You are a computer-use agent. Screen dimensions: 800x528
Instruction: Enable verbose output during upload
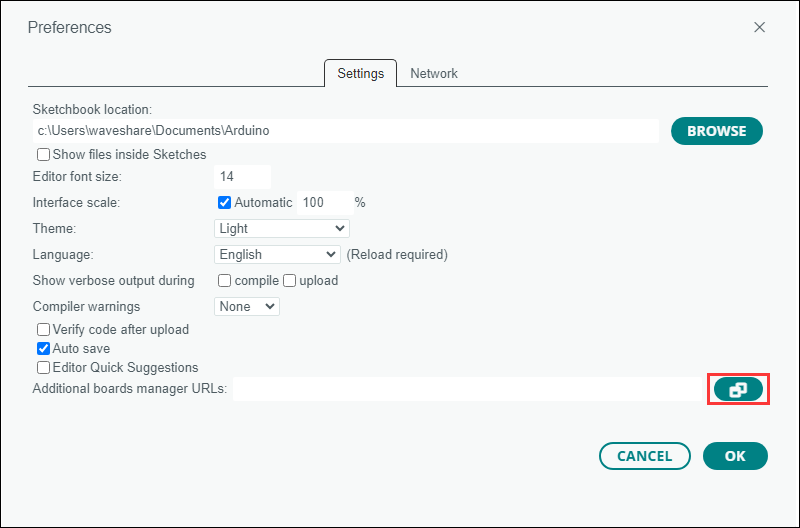[x=289, y=281]
